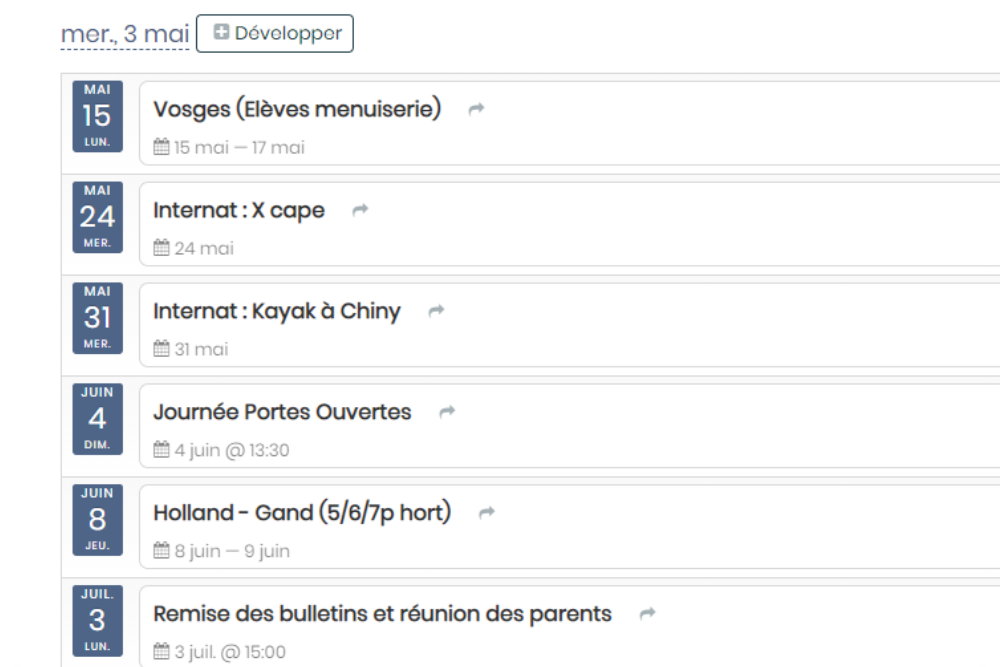Select the MAI 24 MER. date badge

[98, 217]
